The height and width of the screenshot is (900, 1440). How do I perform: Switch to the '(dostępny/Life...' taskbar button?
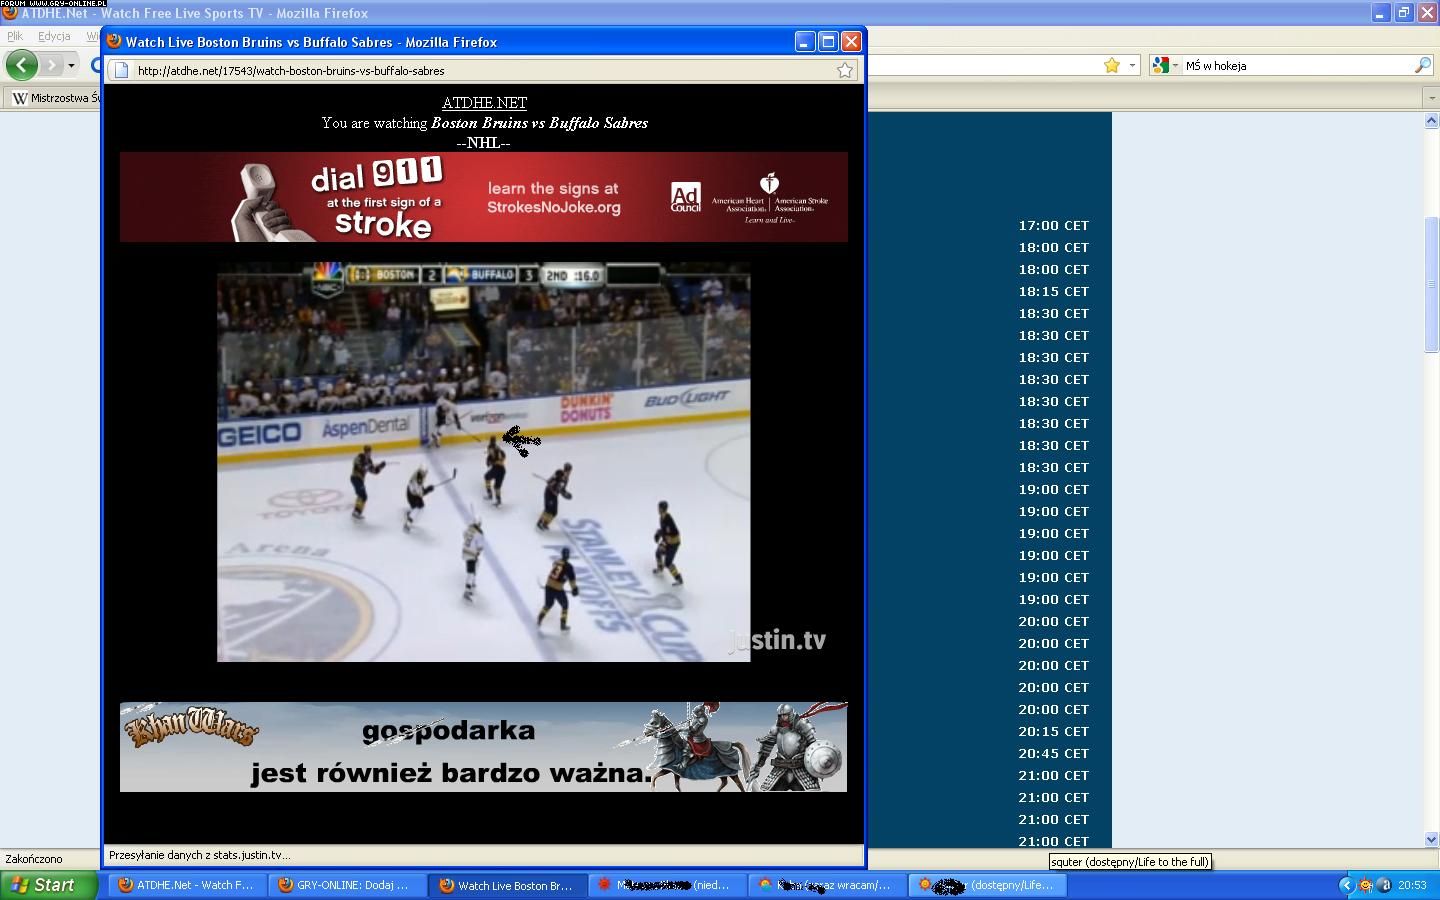[x=988, y=885]
